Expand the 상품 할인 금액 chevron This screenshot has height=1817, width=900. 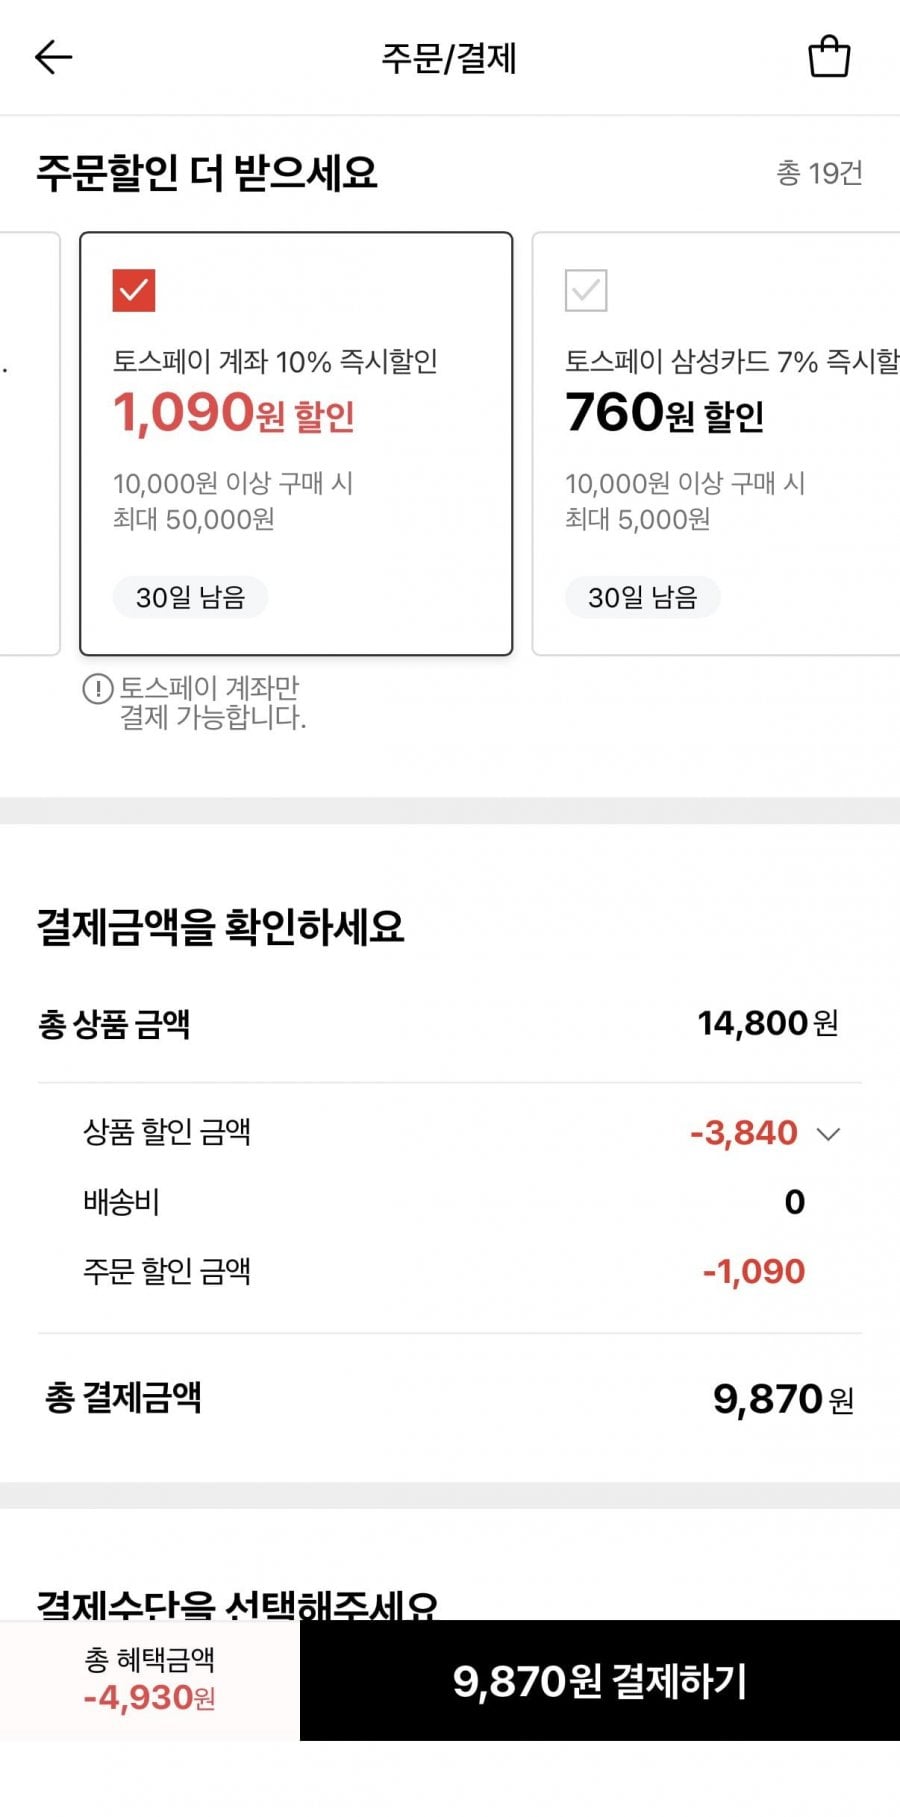pos(828,1134)
